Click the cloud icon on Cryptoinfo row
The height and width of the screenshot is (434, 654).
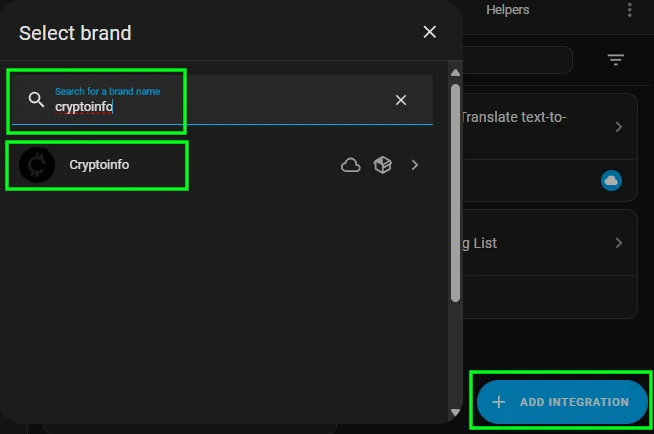click(x=350, y=166)
